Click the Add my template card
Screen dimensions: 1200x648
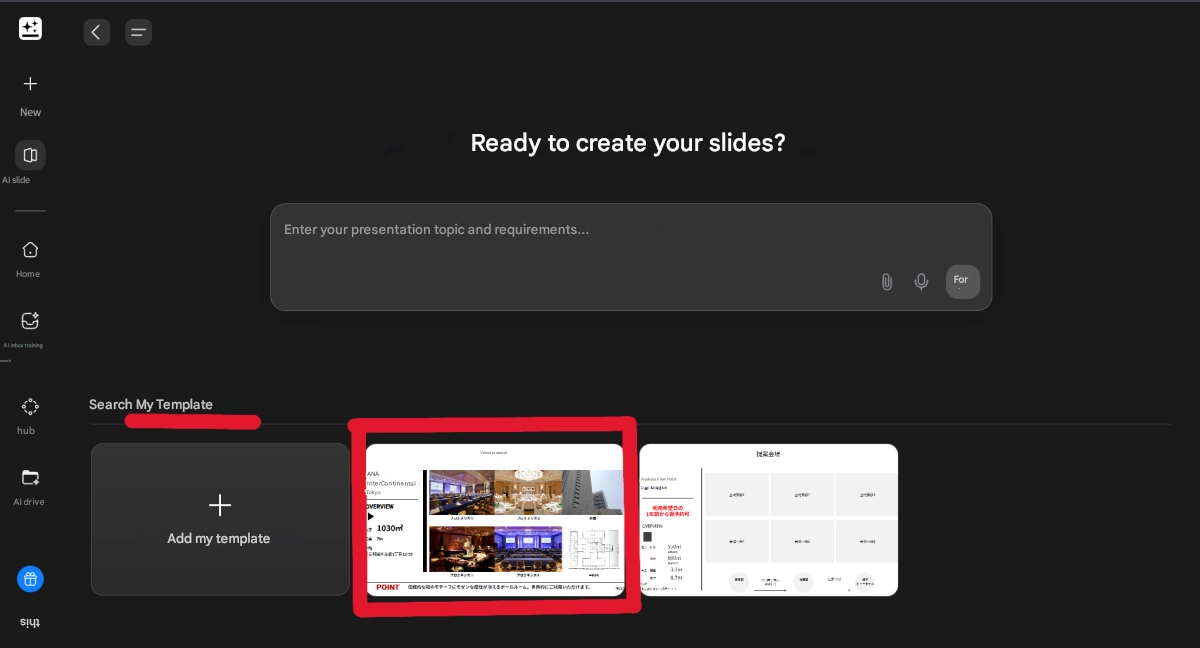[x=220, y=520]
